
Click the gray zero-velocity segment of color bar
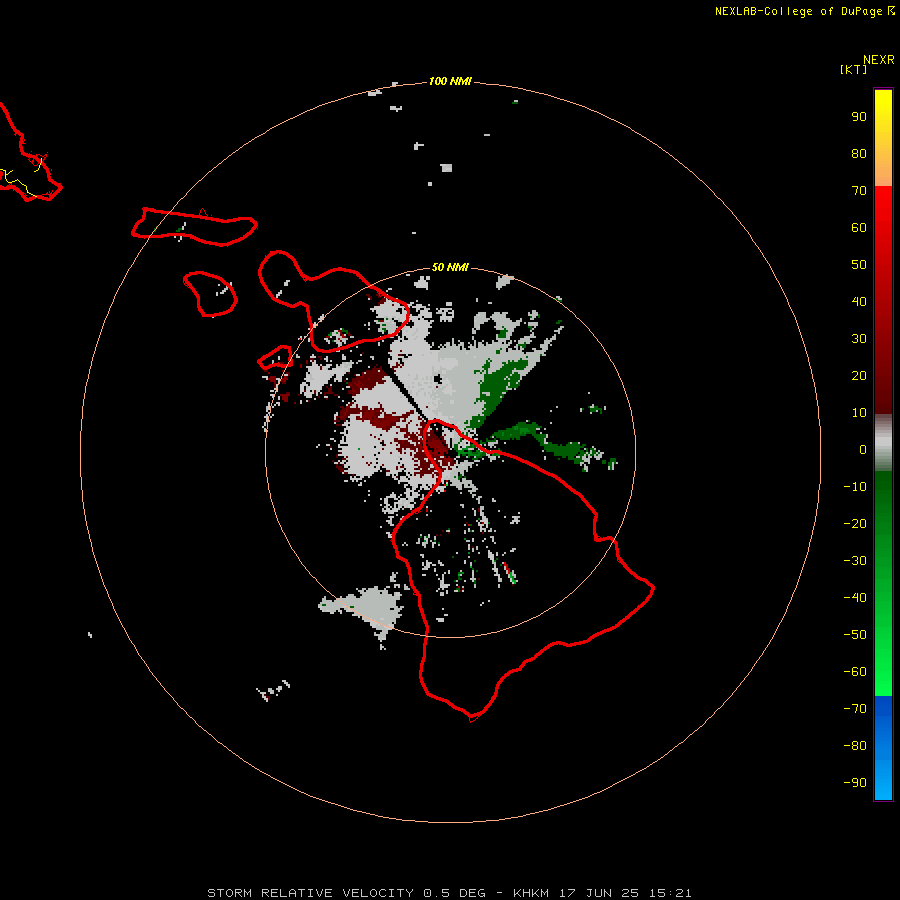883,443
